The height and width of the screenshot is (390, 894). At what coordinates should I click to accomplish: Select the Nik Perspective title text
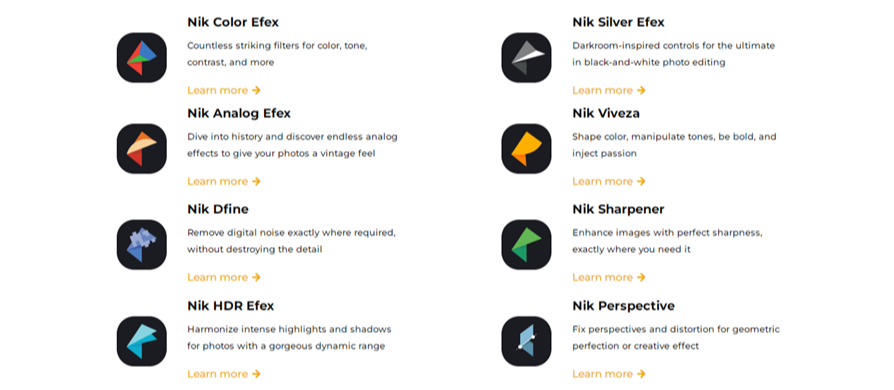623,306
